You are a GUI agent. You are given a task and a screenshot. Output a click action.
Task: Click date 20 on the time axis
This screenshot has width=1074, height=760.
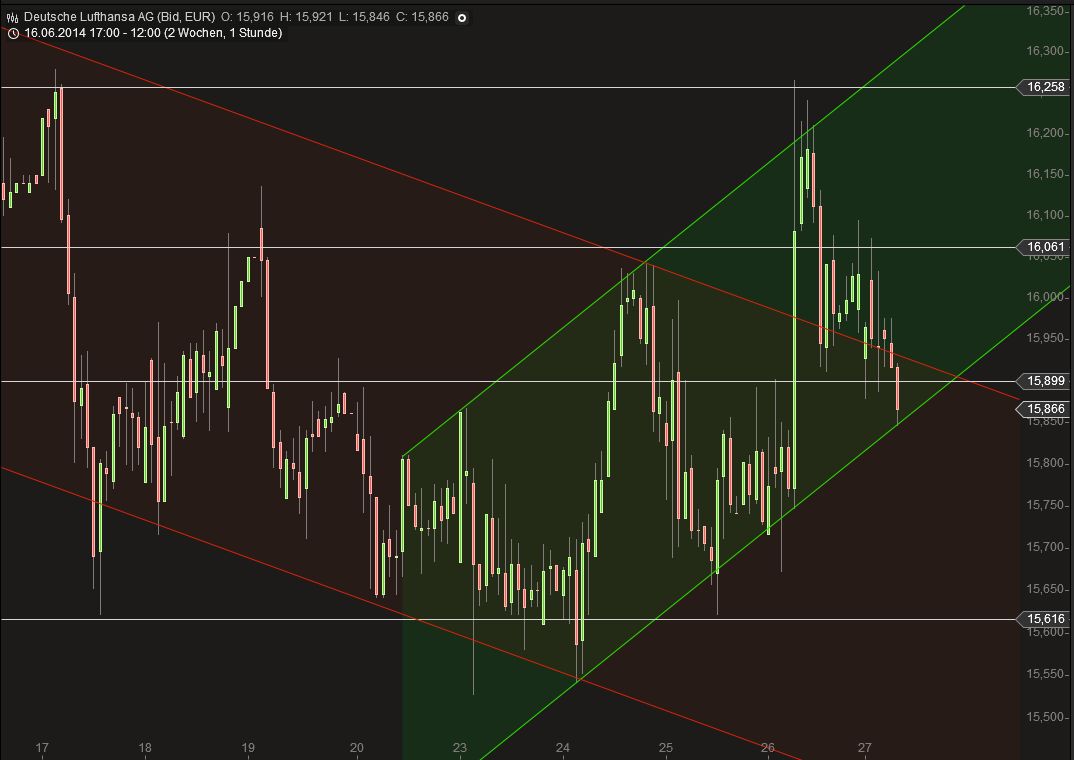click(x=356, y=748)
